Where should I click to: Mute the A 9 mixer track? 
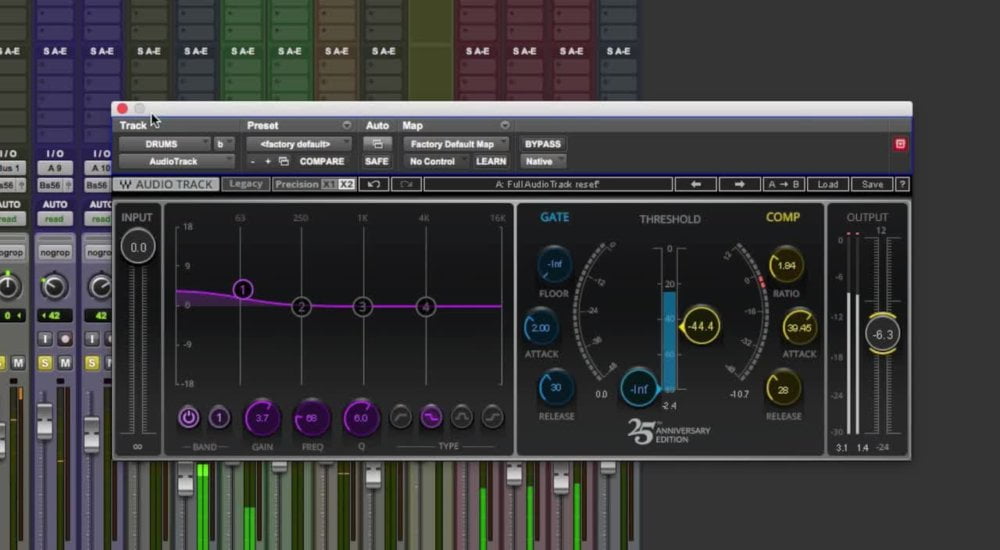64,363
